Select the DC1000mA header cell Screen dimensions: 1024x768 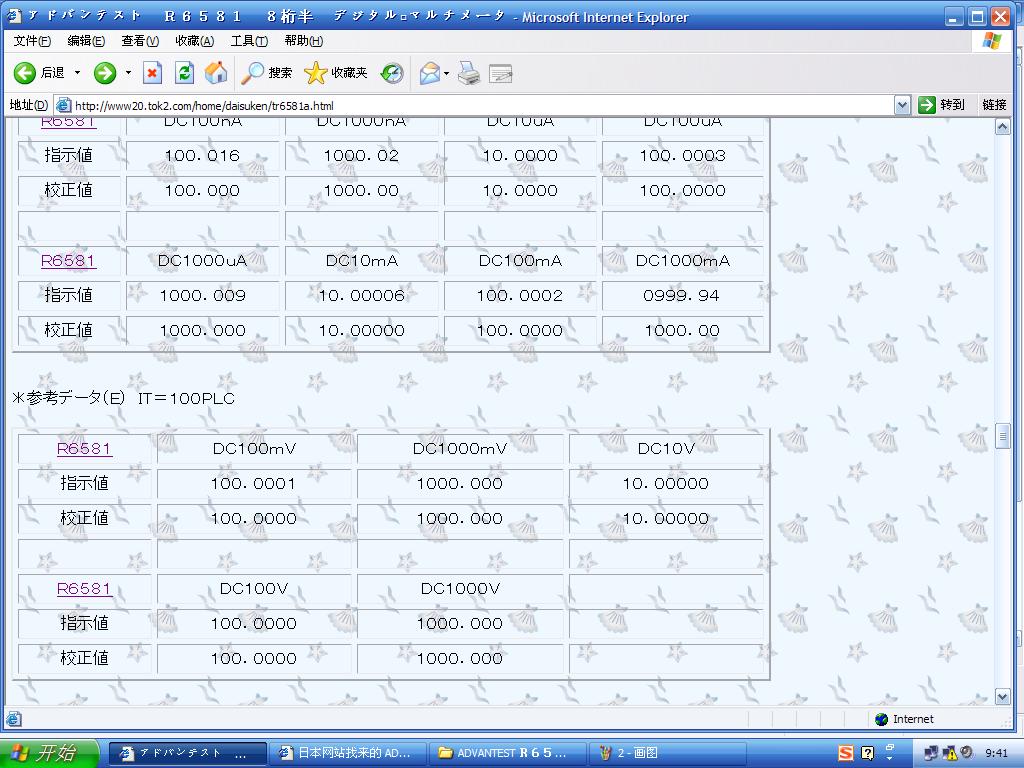coord(682,261)
